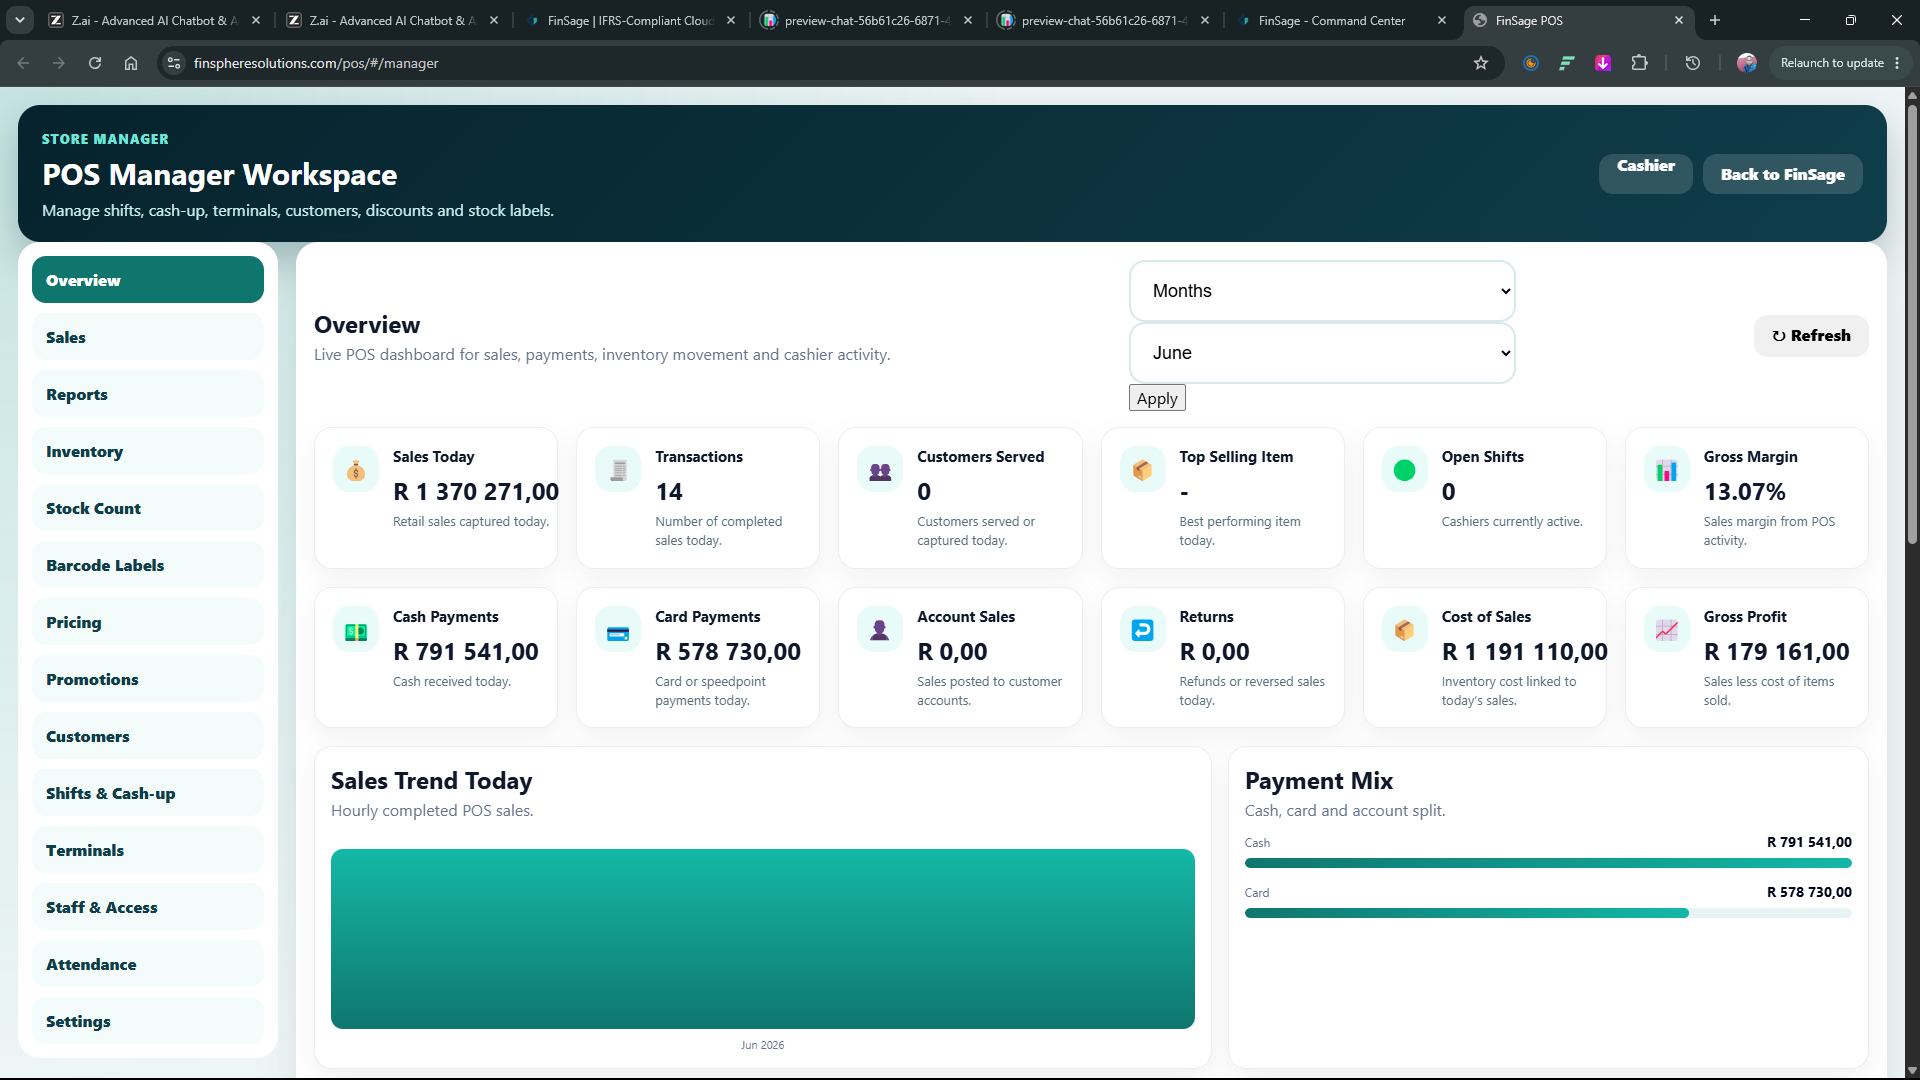Click the Transactions receipt icon
Viewport: 1920px width, 1080px height.
pyautogui.click(x=618, y=470)
